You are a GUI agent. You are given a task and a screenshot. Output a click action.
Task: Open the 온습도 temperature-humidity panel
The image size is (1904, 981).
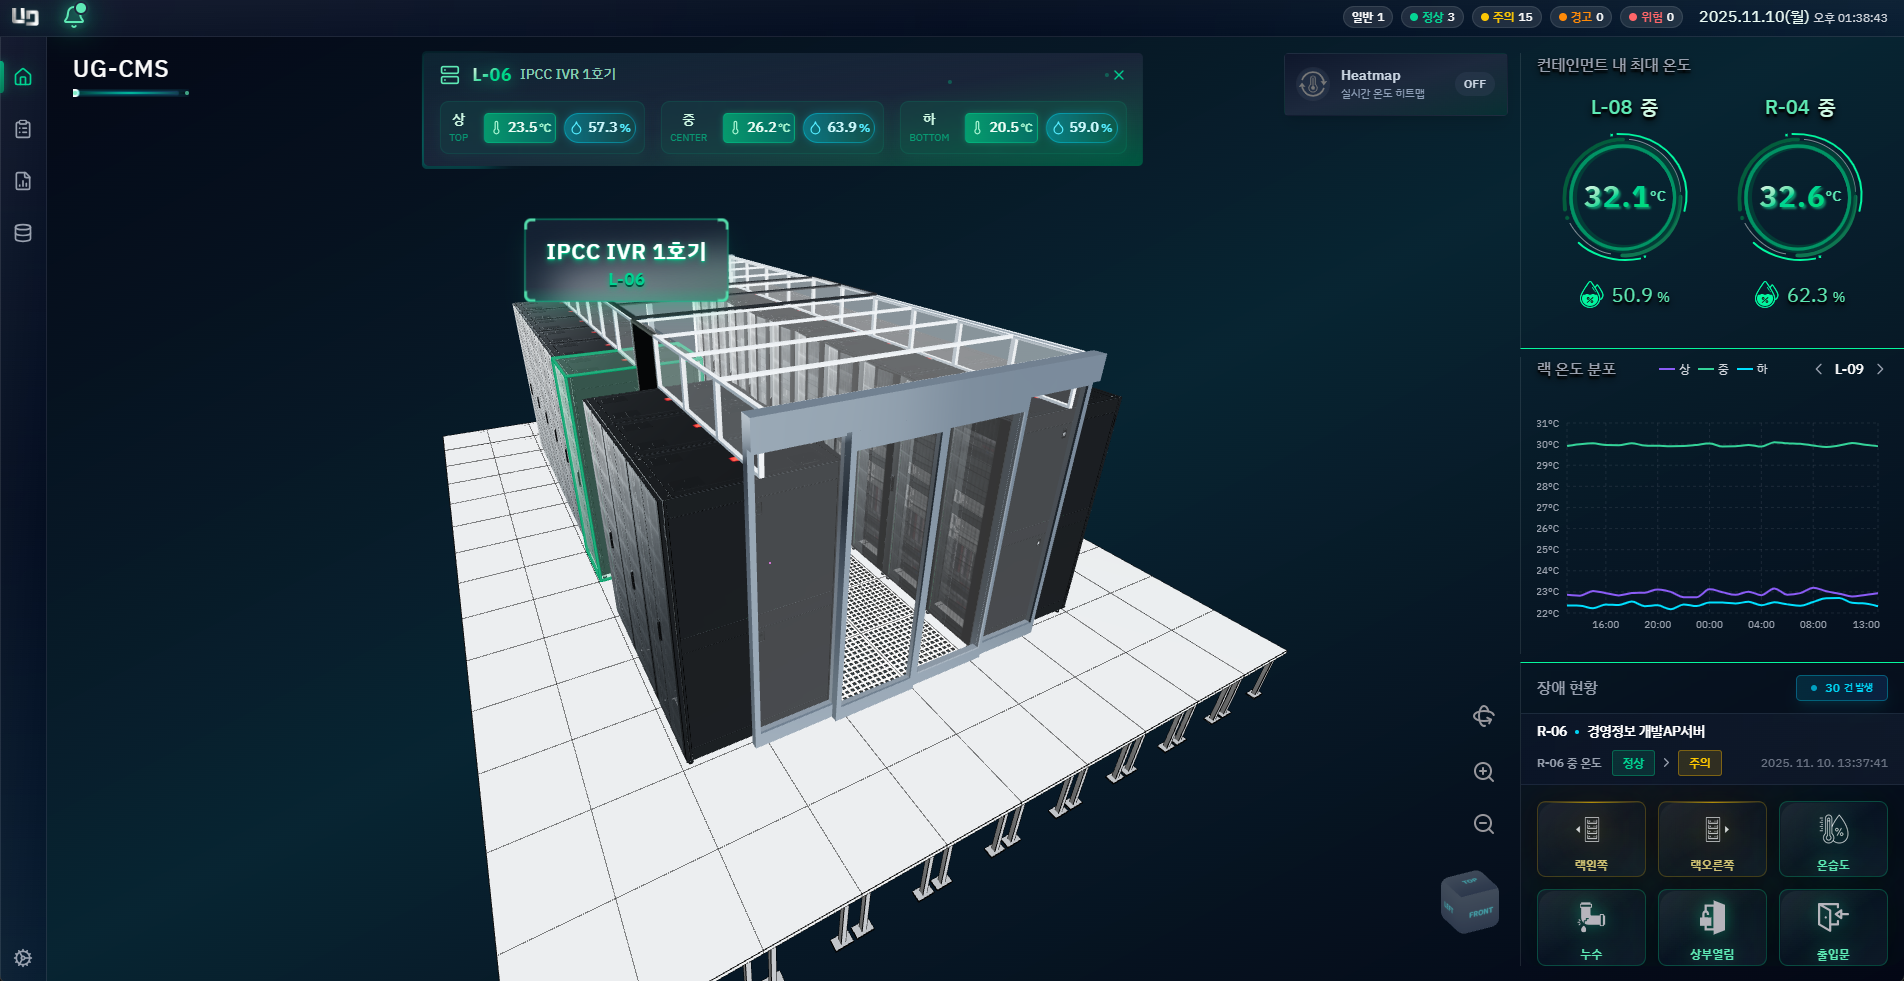[x=1832, y=838]
